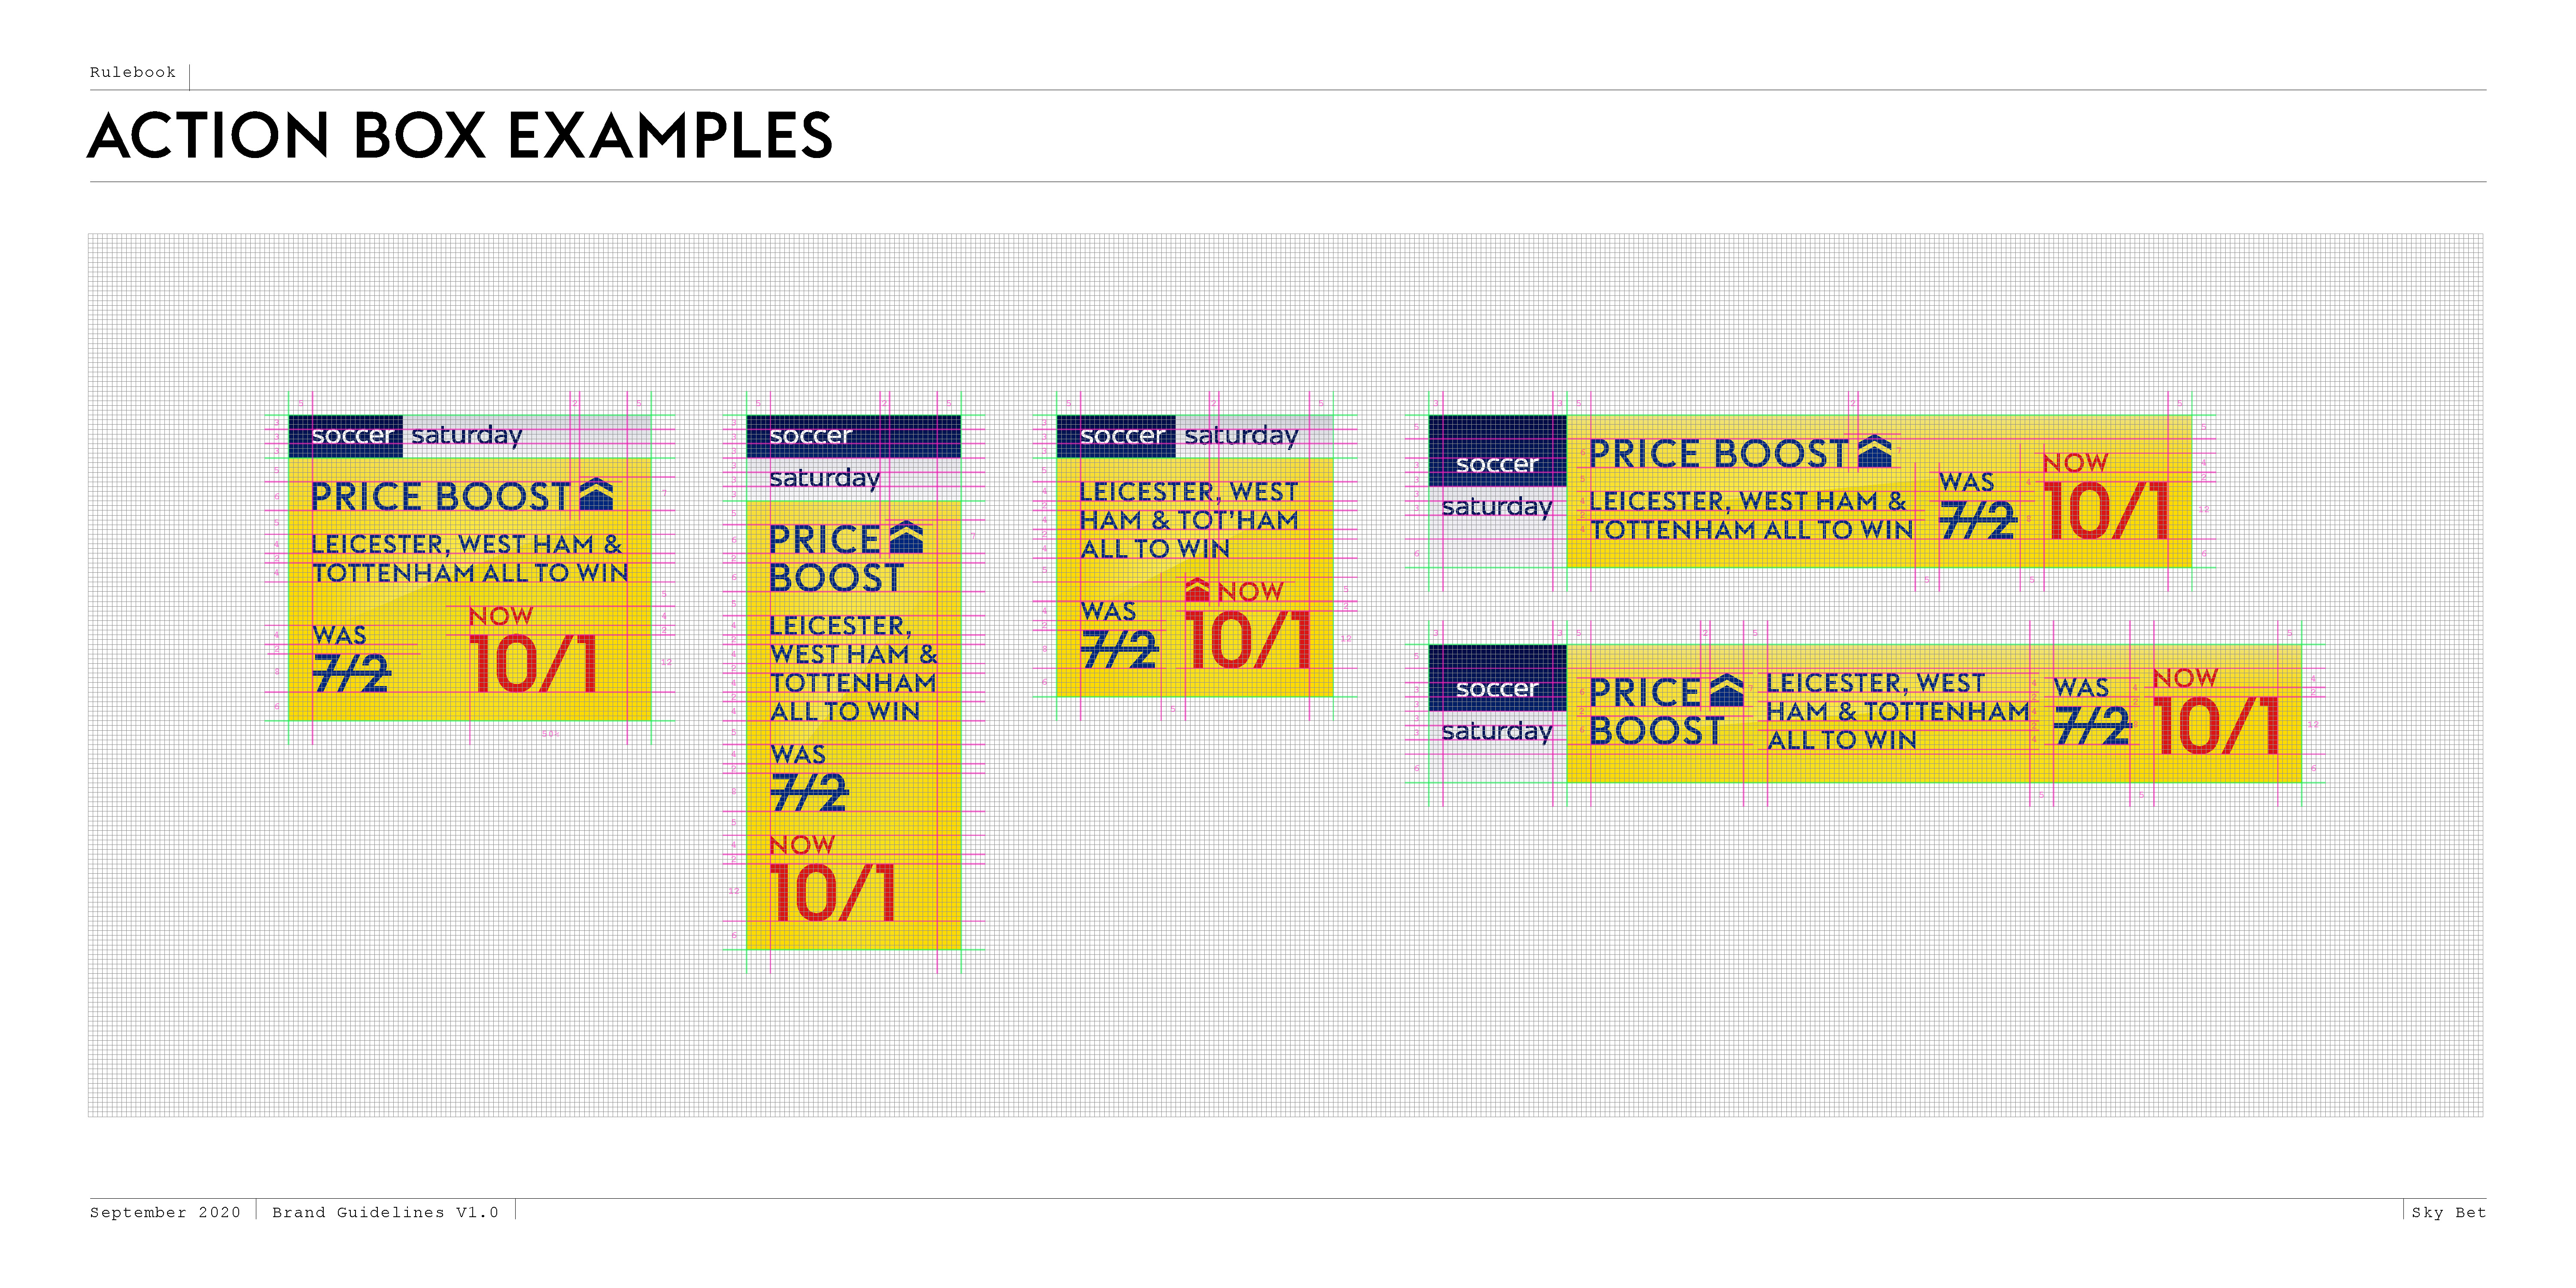2576x1288 pixels.
Task: Click Brand Guidelines V1.0 in the footer
Action: [385, 1212]
